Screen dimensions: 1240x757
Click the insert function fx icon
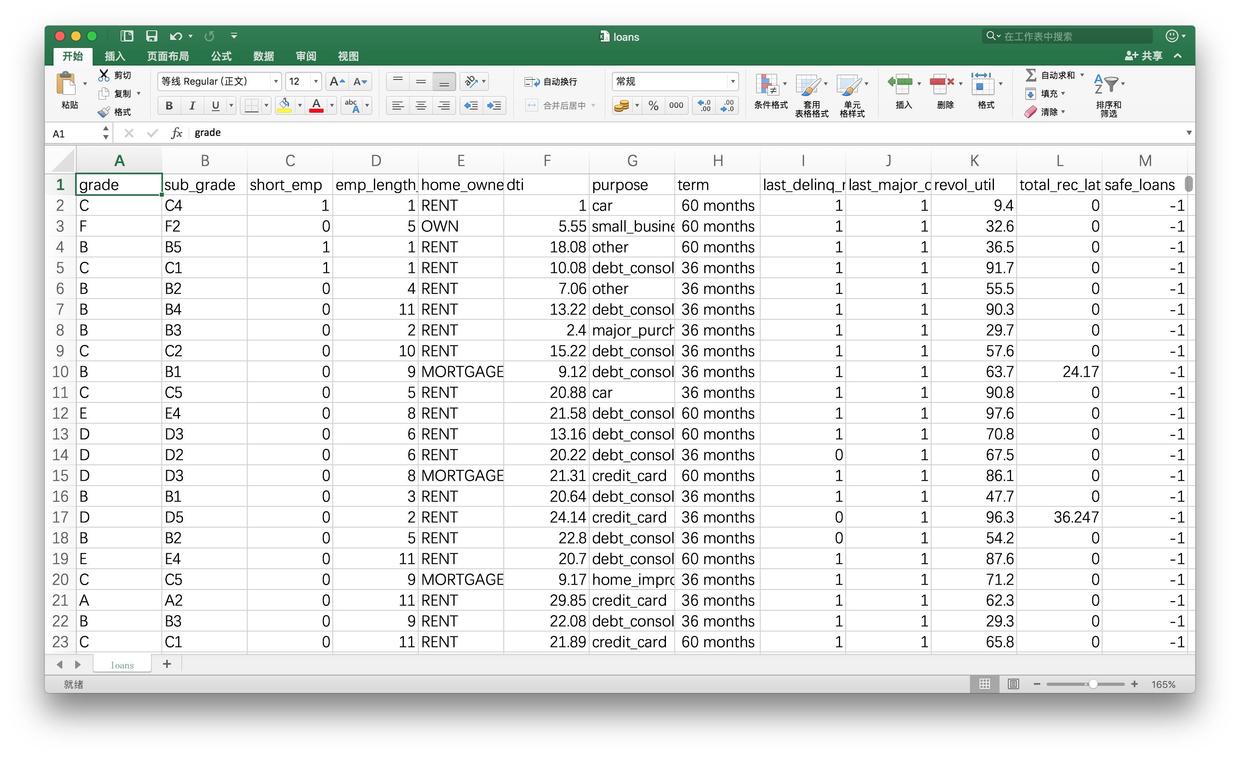(x=177, y=133)
